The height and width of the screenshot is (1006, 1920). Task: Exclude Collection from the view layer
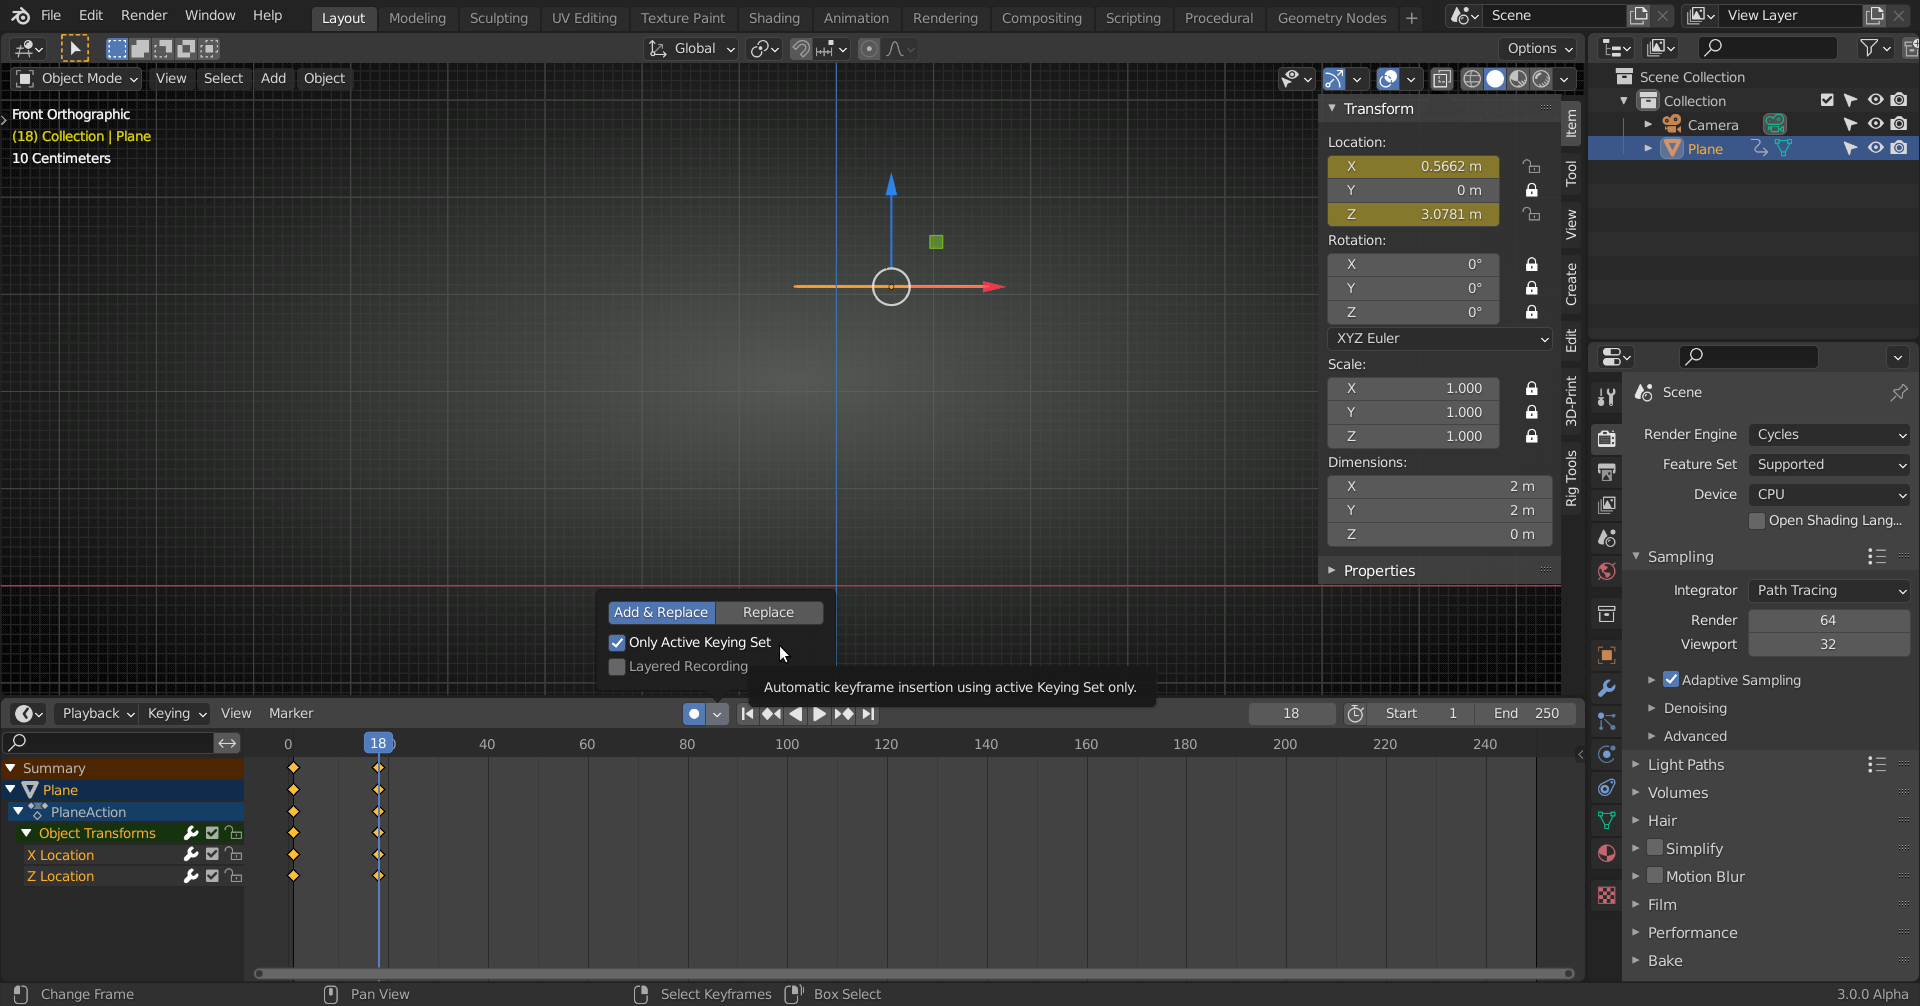pos(1827,100)
